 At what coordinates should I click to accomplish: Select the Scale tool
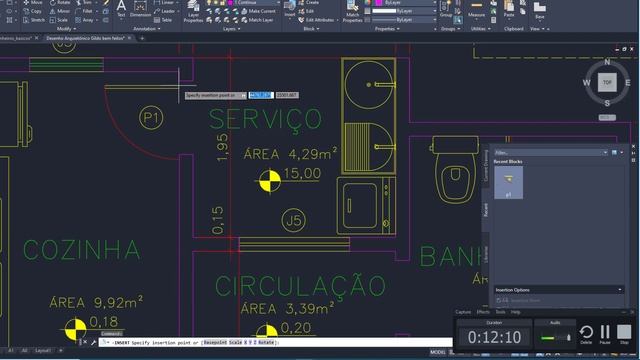pyautogui.click(x=59, y=20)
